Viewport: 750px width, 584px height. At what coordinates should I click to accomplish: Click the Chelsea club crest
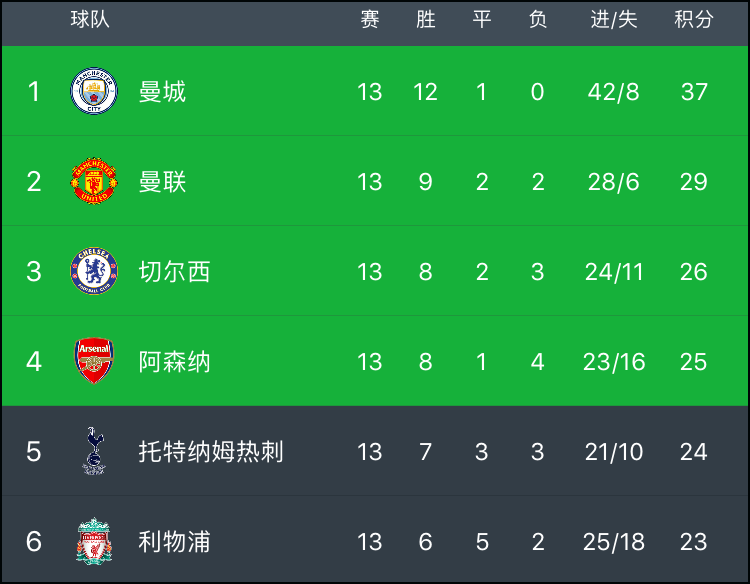[x=94, y=271]
